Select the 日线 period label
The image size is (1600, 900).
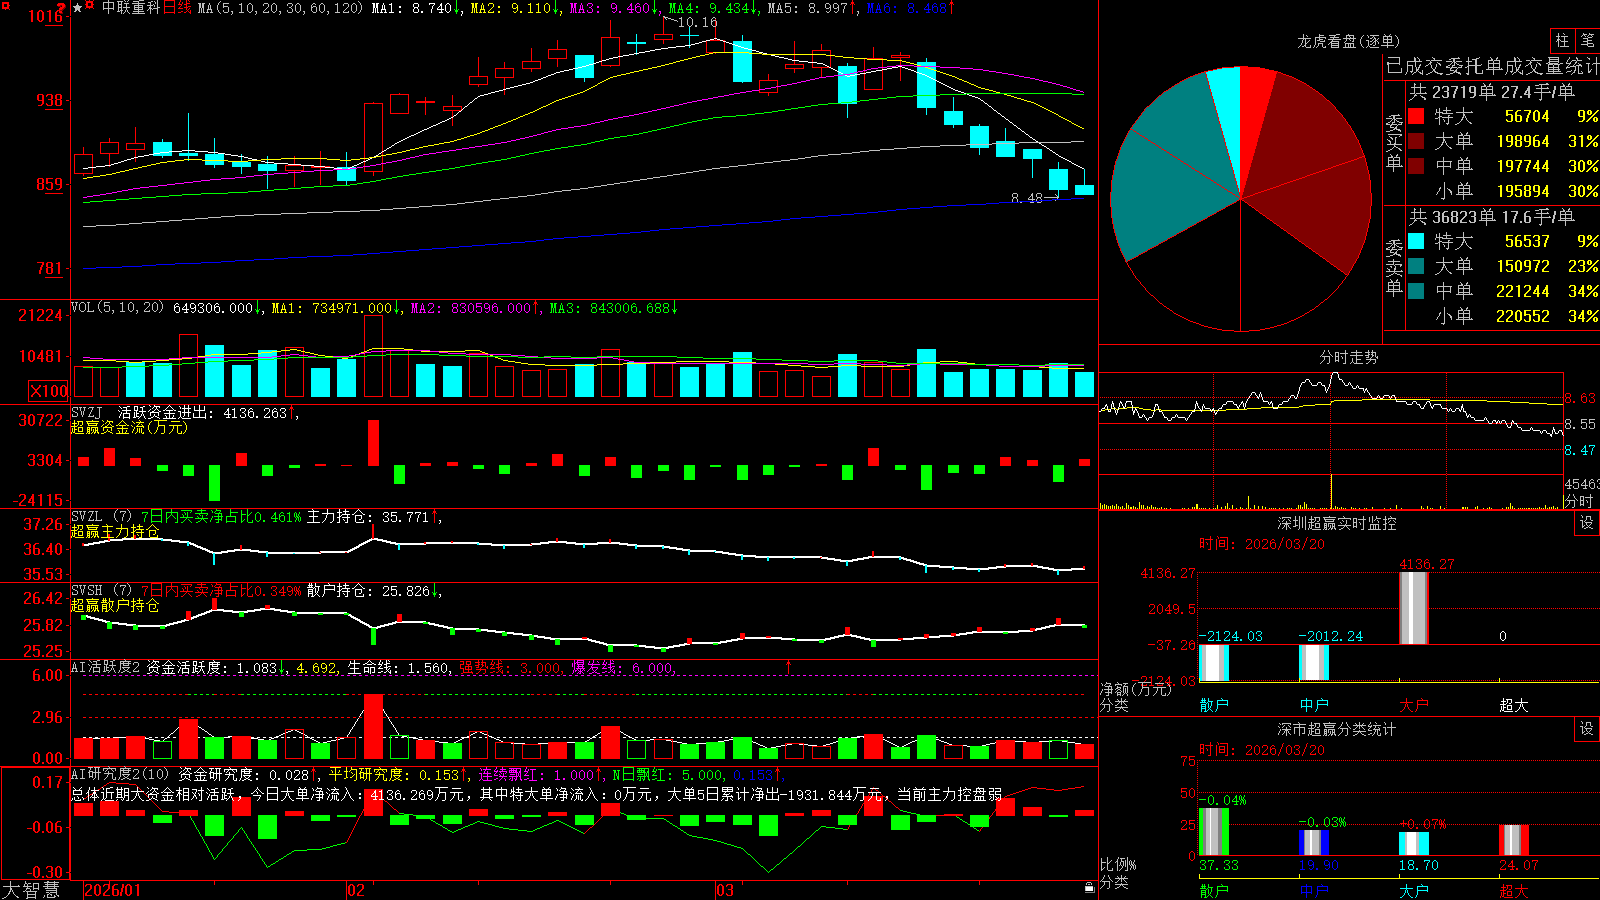[x=177, y=8]
